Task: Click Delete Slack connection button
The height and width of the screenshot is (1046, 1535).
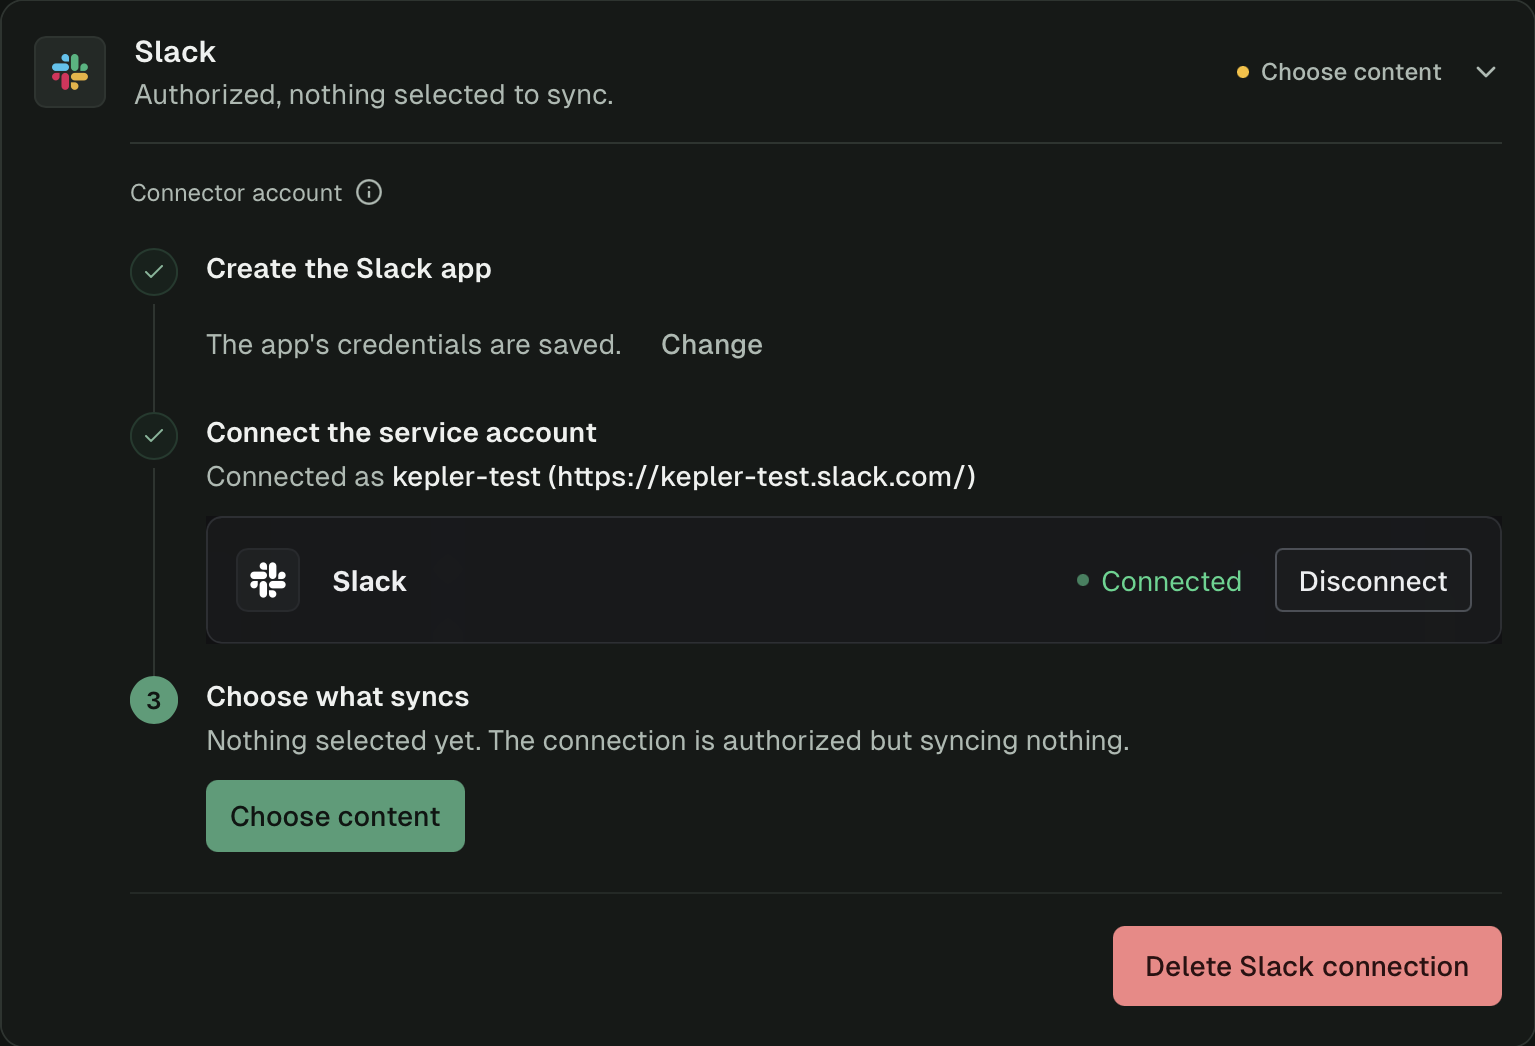Action: 1307,966
